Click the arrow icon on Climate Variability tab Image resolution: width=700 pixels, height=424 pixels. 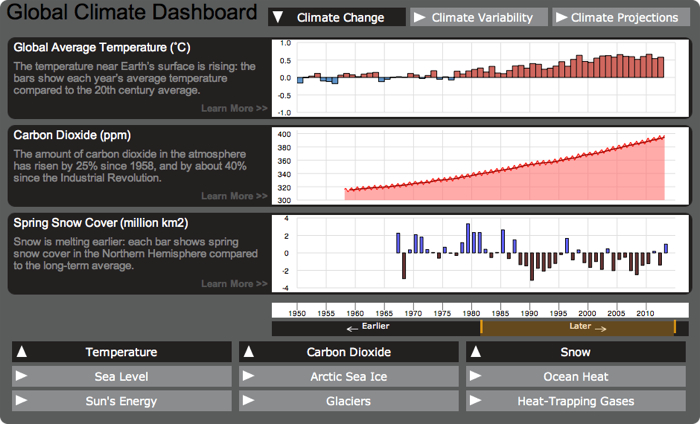(420, 18)
